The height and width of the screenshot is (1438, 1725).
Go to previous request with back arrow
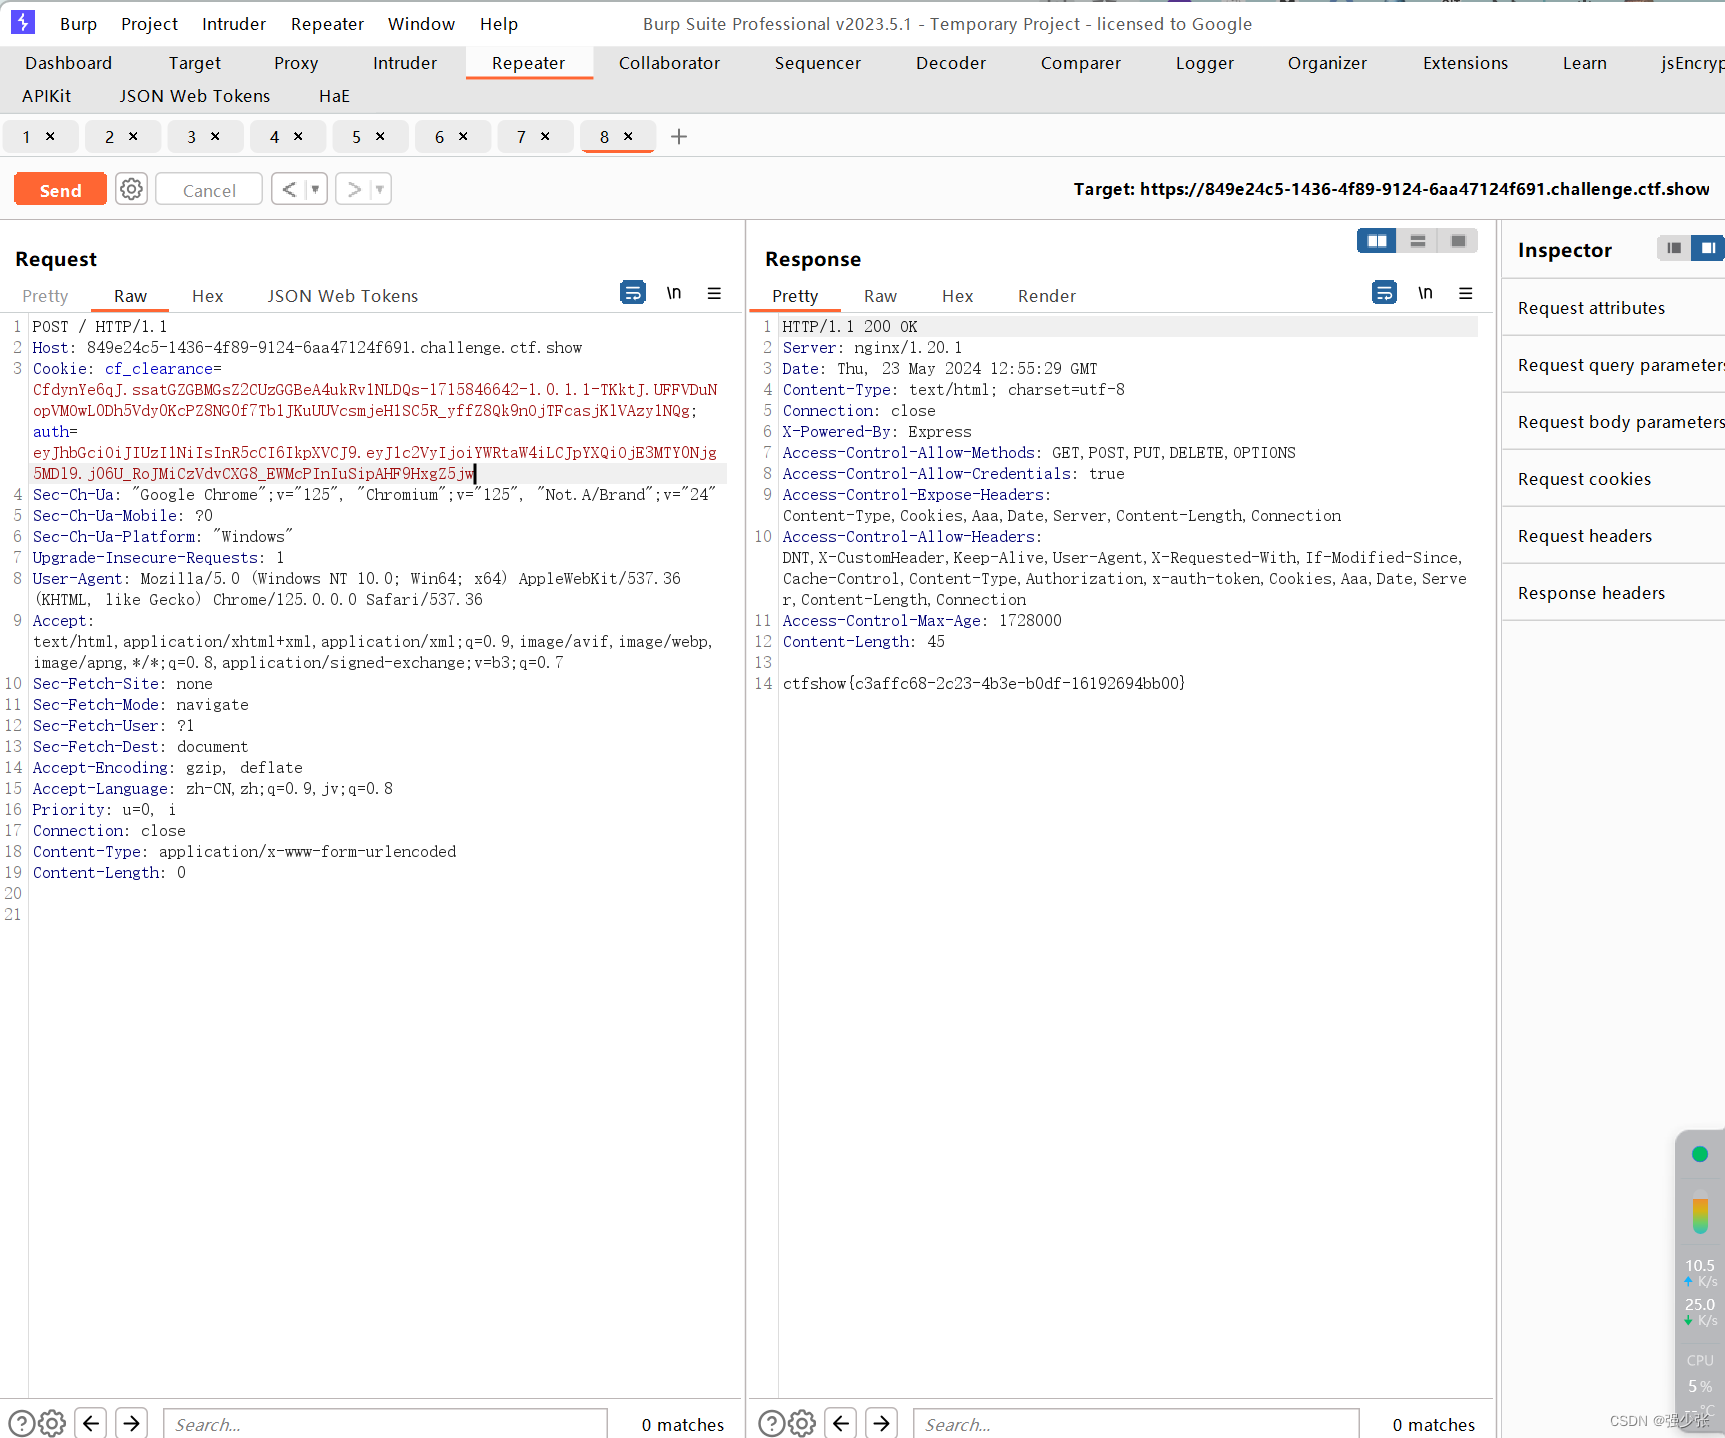(x=288, y=189)
